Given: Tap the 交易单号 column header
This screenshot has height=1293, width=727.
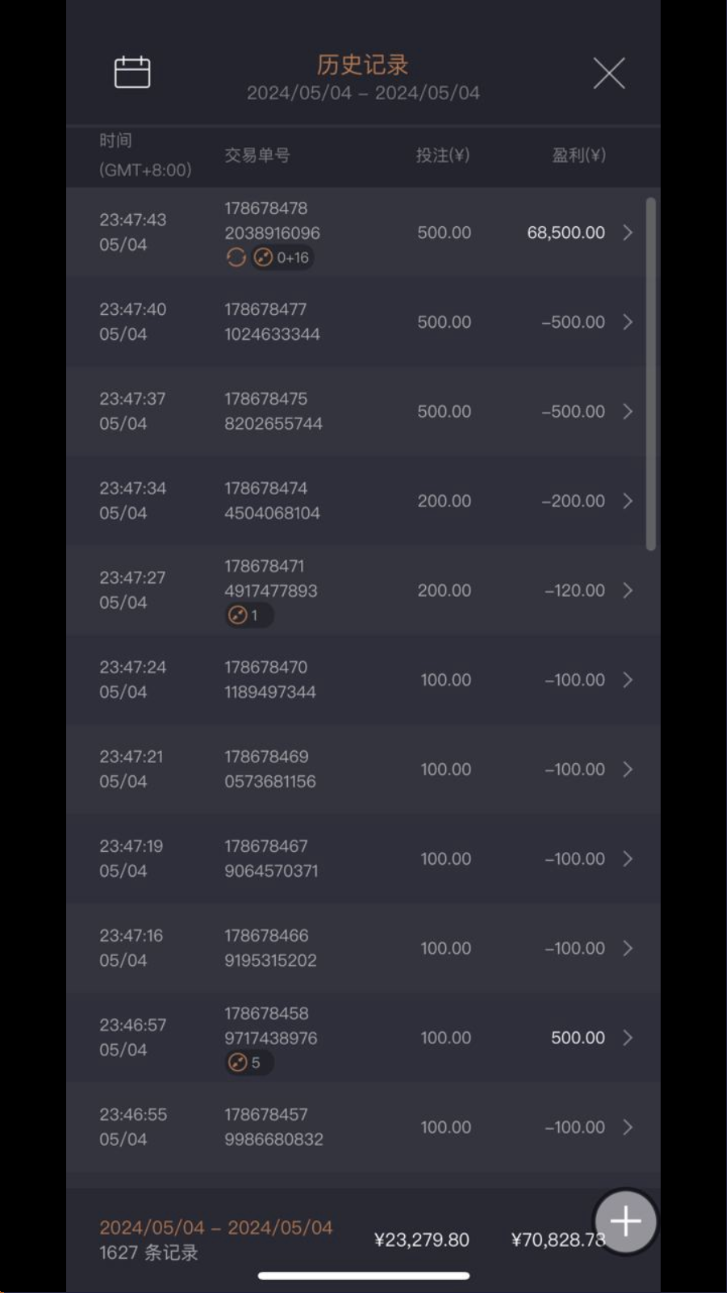Looking at the screenshot, I should (257, 155).
